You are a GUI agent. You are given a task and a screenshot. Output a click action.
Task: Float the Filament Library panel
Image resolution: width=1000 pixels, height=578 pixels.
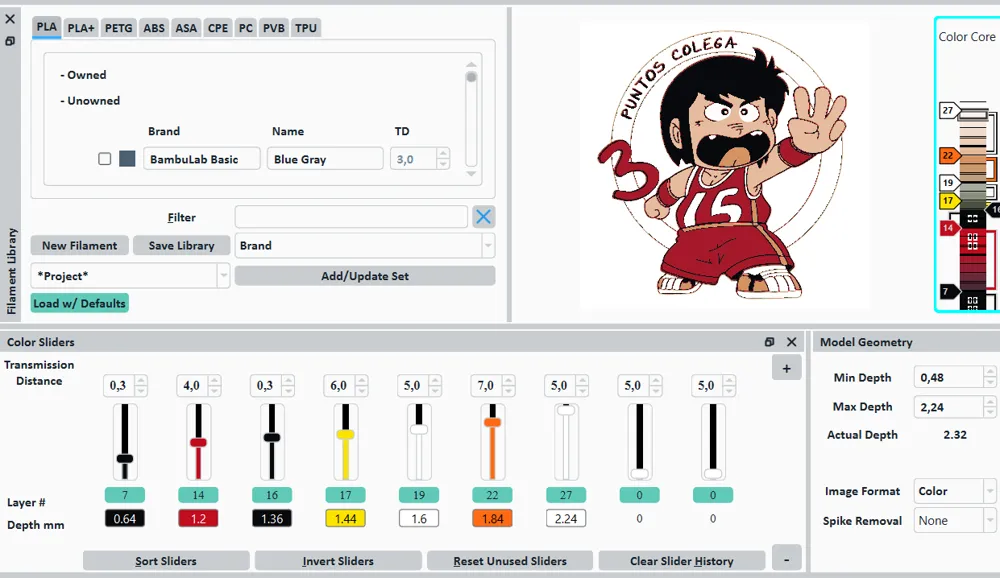coord(10,41)
